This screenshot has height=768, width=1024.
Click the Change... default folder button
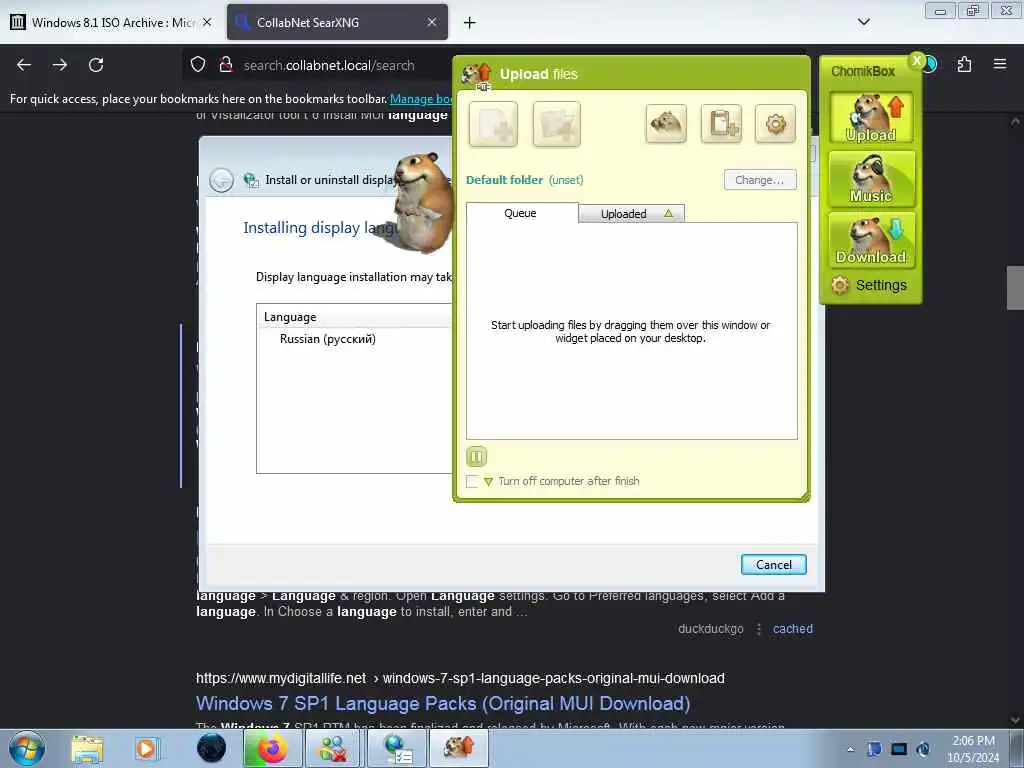[x=760, y=180]
